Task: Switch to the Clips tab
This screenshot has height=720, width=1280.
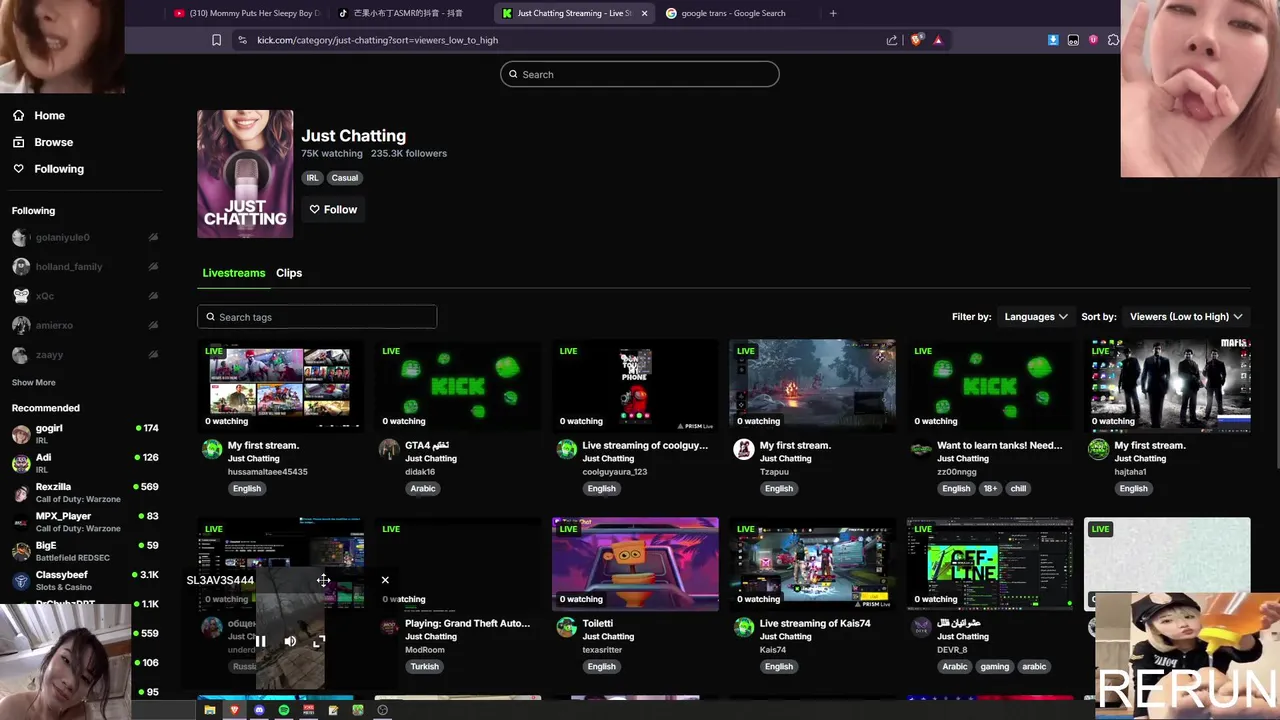Action: point(289,273)
